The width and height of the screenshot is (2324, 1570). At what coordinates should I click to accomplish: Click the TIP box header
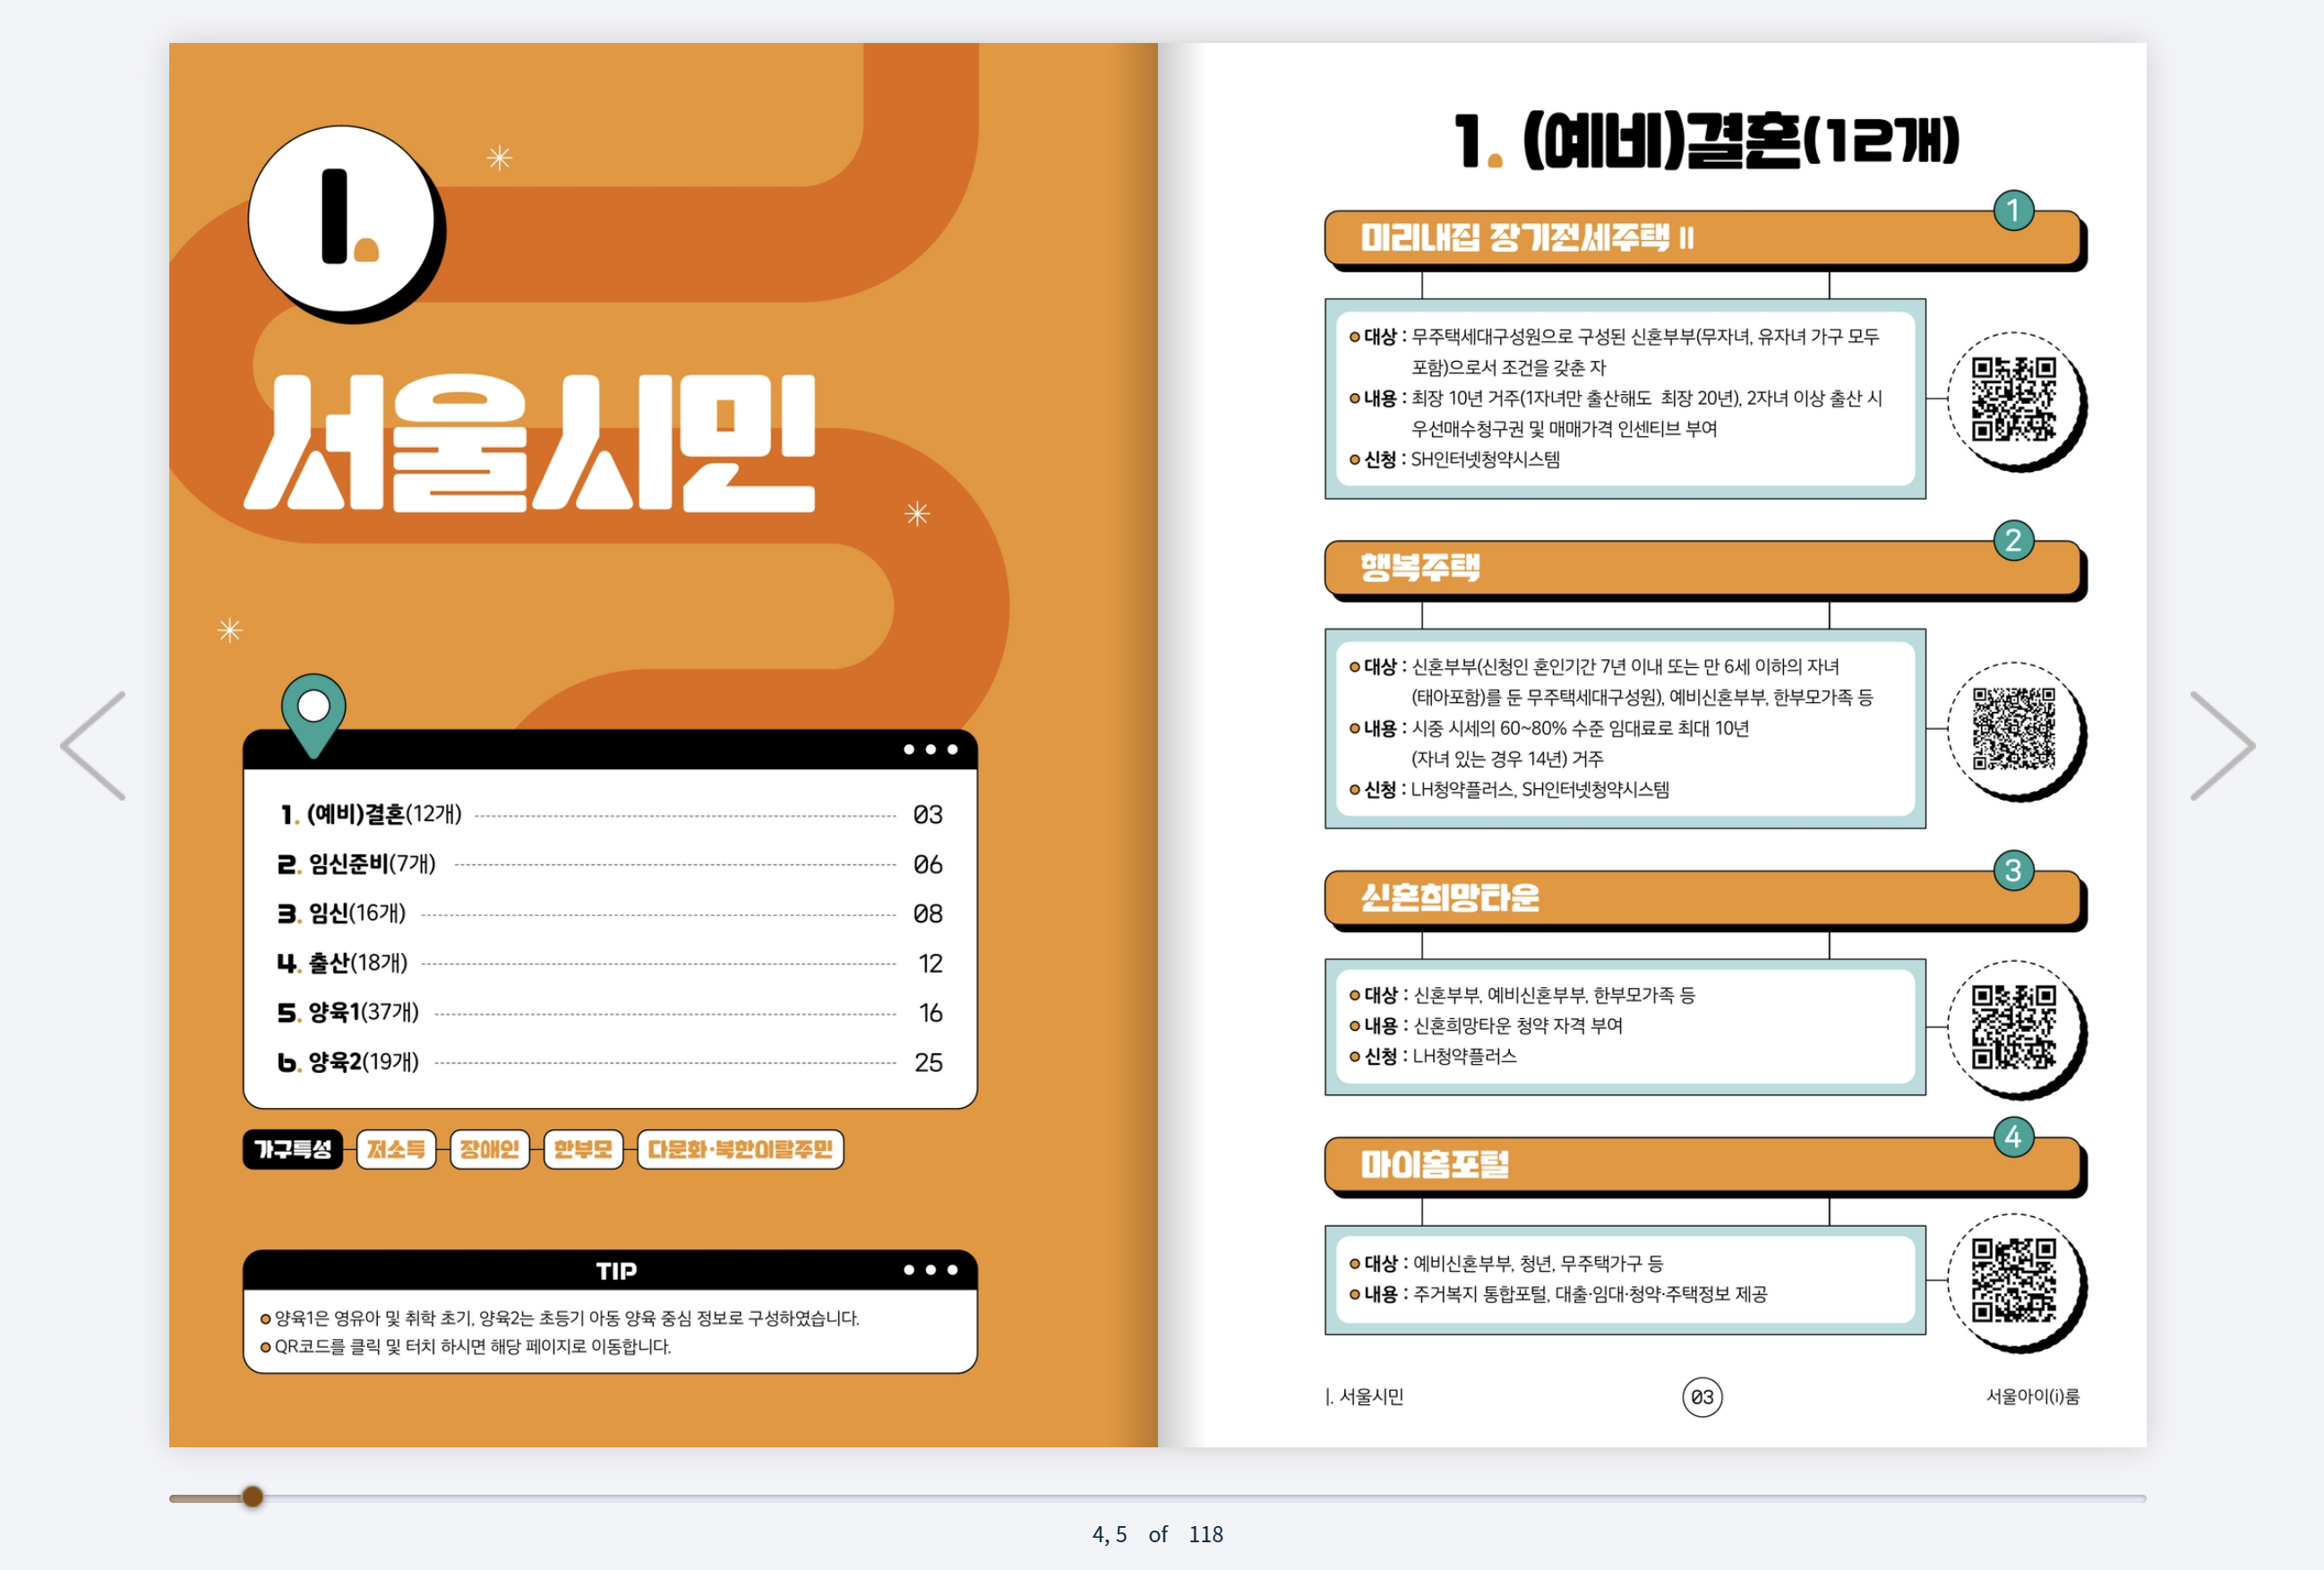(610, 1270)
